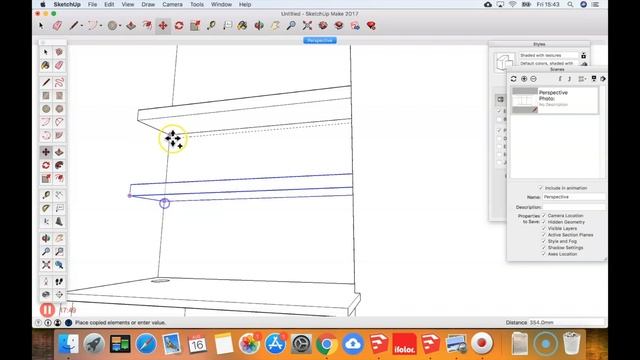Select the Freehand tool in left palette
The height and width of the screenshot is (360, 640).
[59, 82]
